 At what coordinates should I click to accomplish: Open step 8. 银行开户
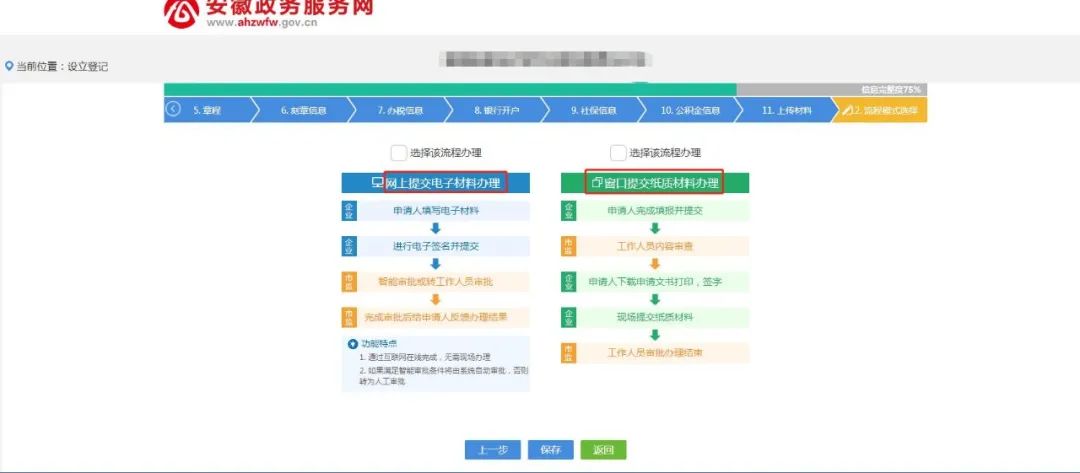coord(496,110)
